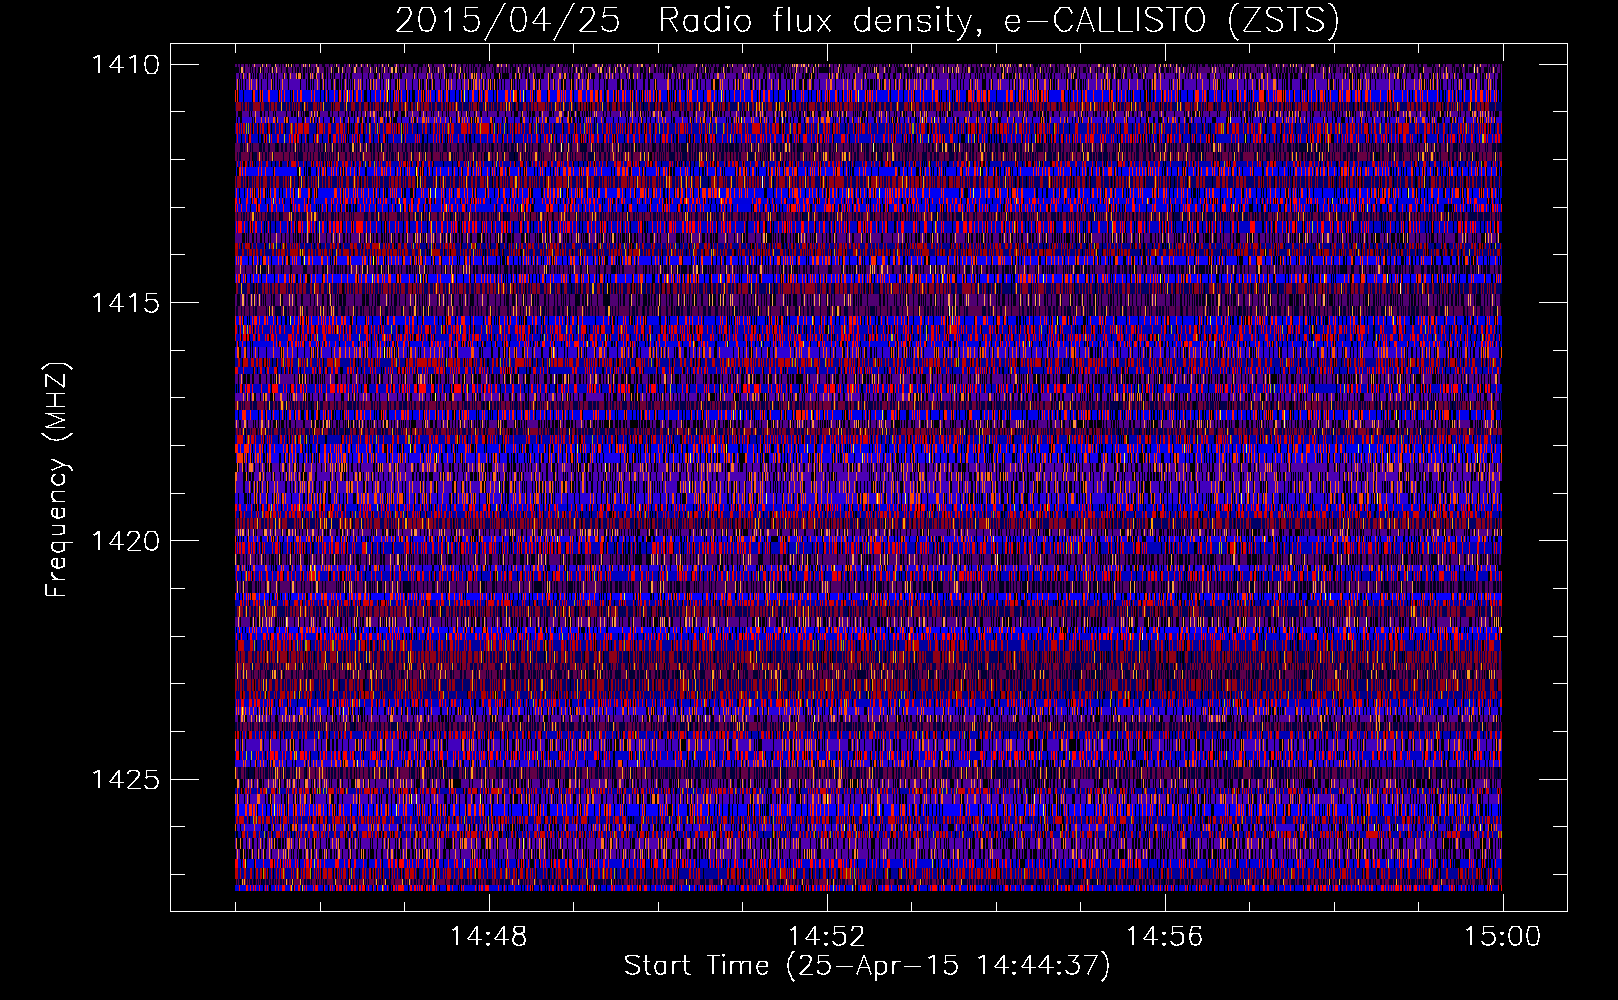Image resolution: width=1618 pixels, height=1000 pixels.
Task: Click the radio flux spectrogram plot area
Action: (x=868, y=477)
